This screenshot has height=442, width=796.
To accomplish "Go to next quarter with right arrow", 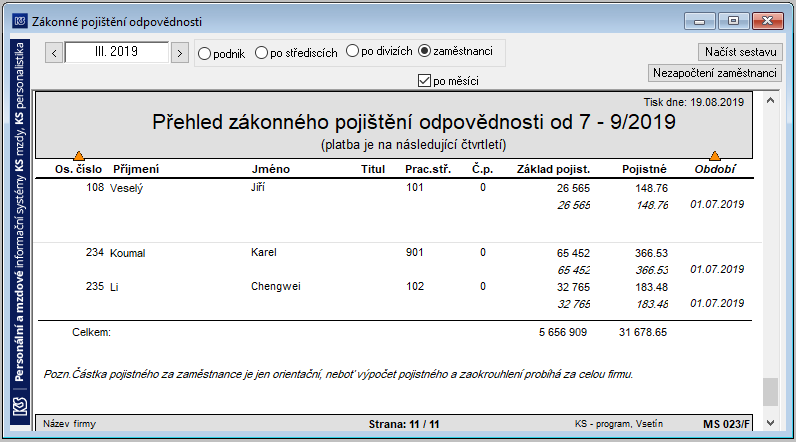I will click(x=180, y=53).
